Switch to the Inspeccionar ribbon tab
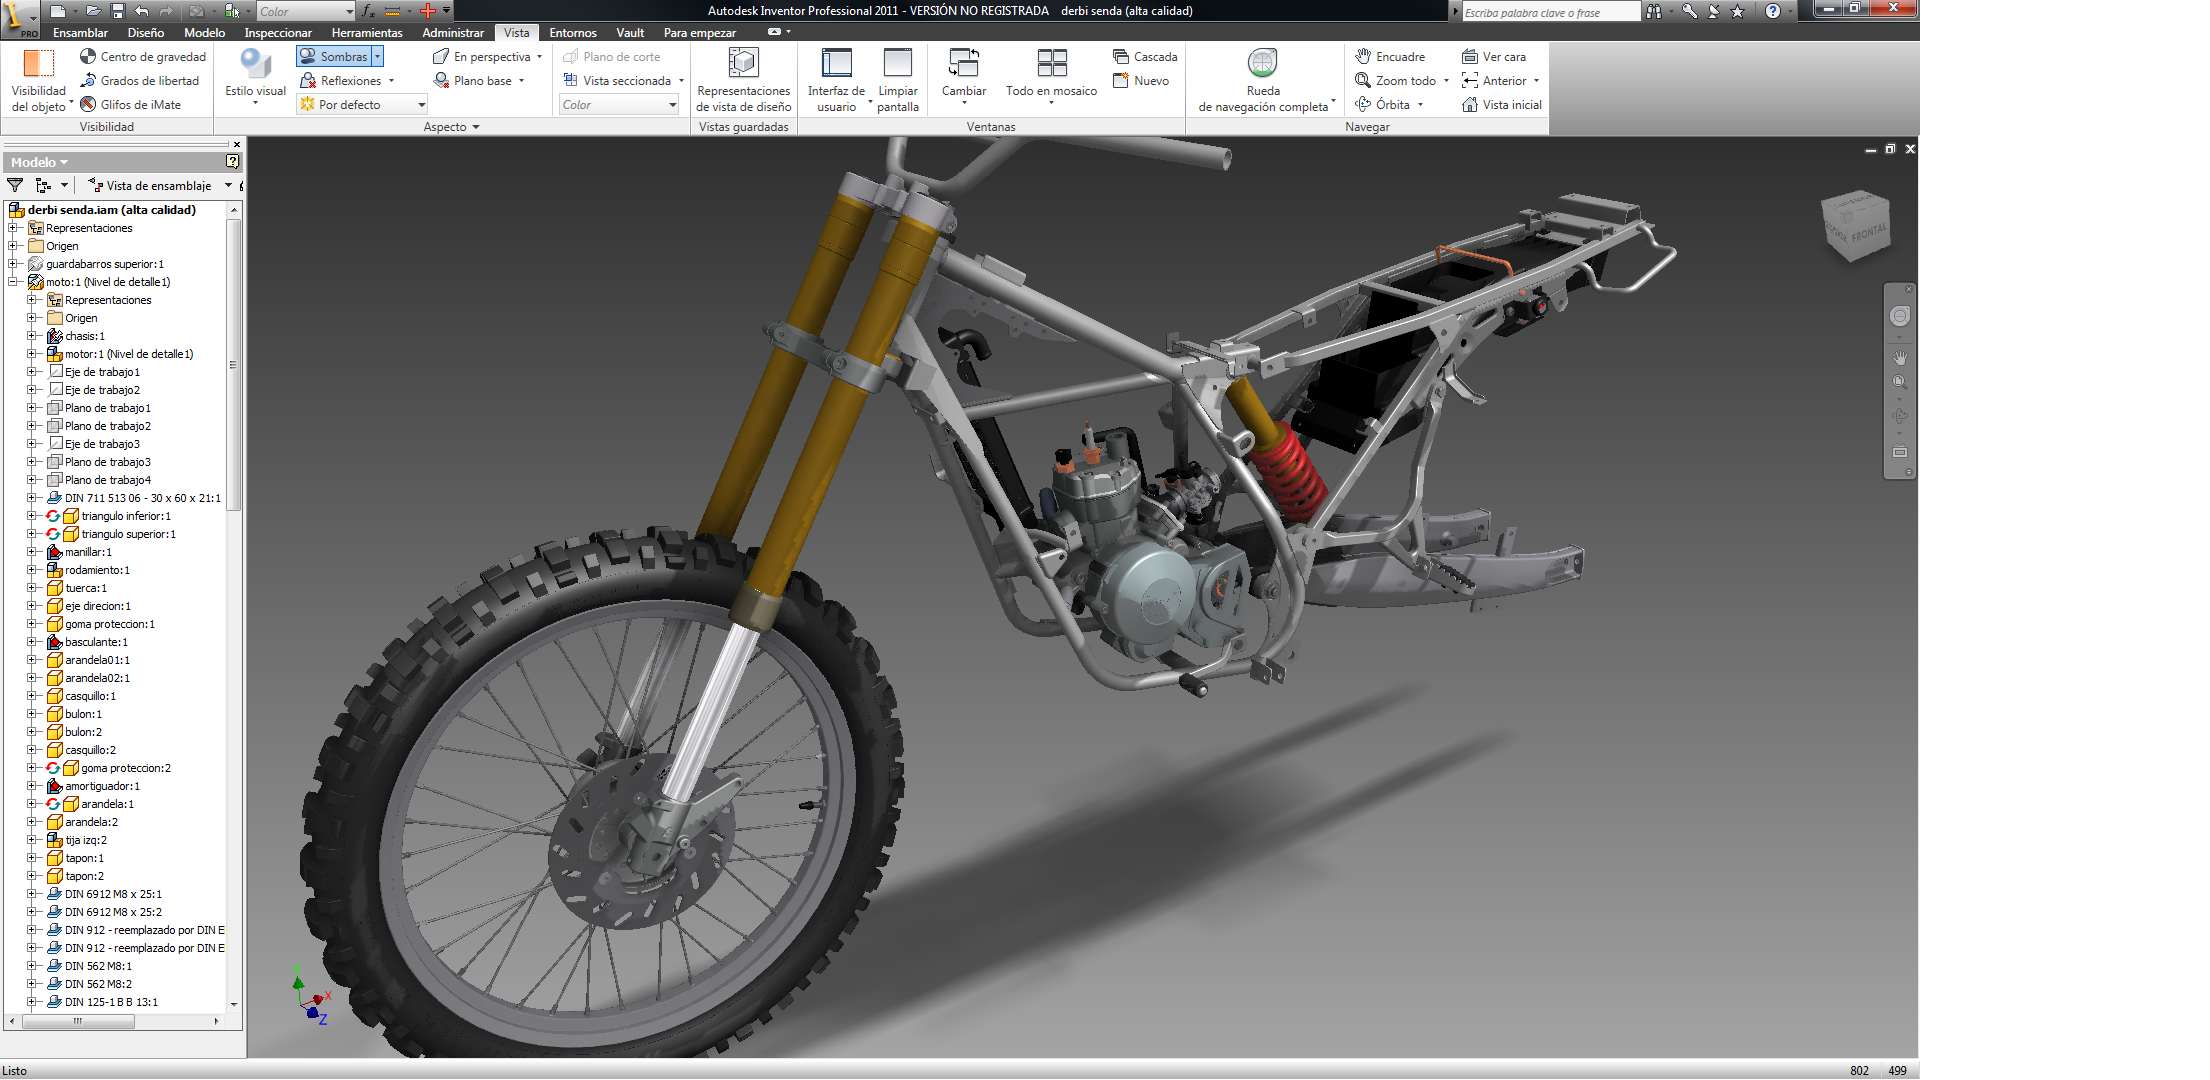 click(x=277, y=33)
